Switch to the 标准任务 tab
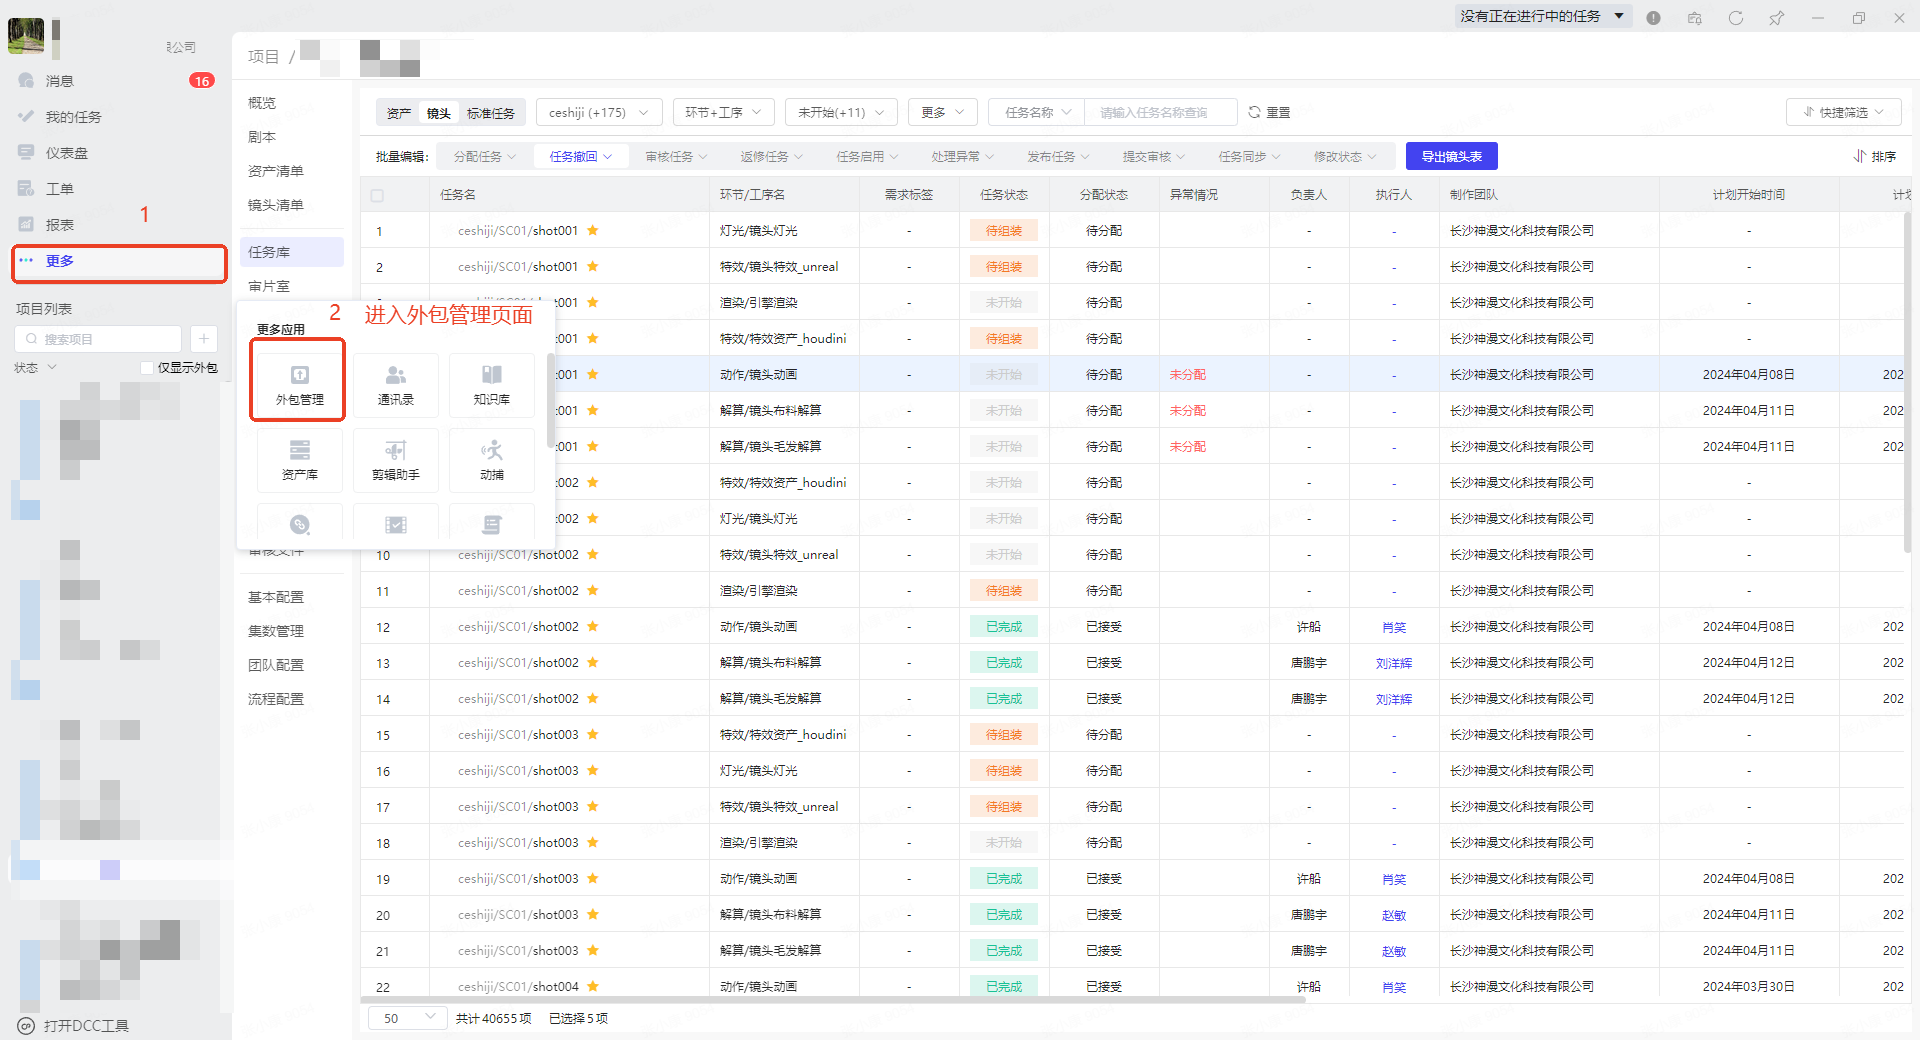Screen dimensions: 1920x1040 490,113
